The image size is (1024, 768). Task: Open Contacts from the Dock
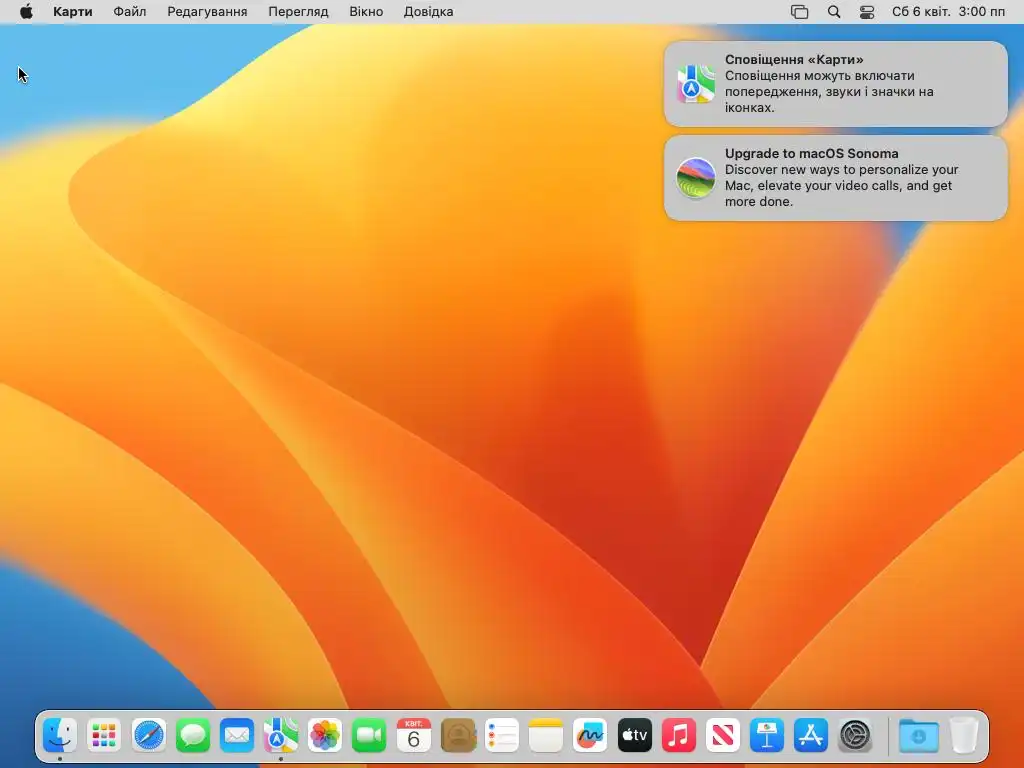pos(458,735)
